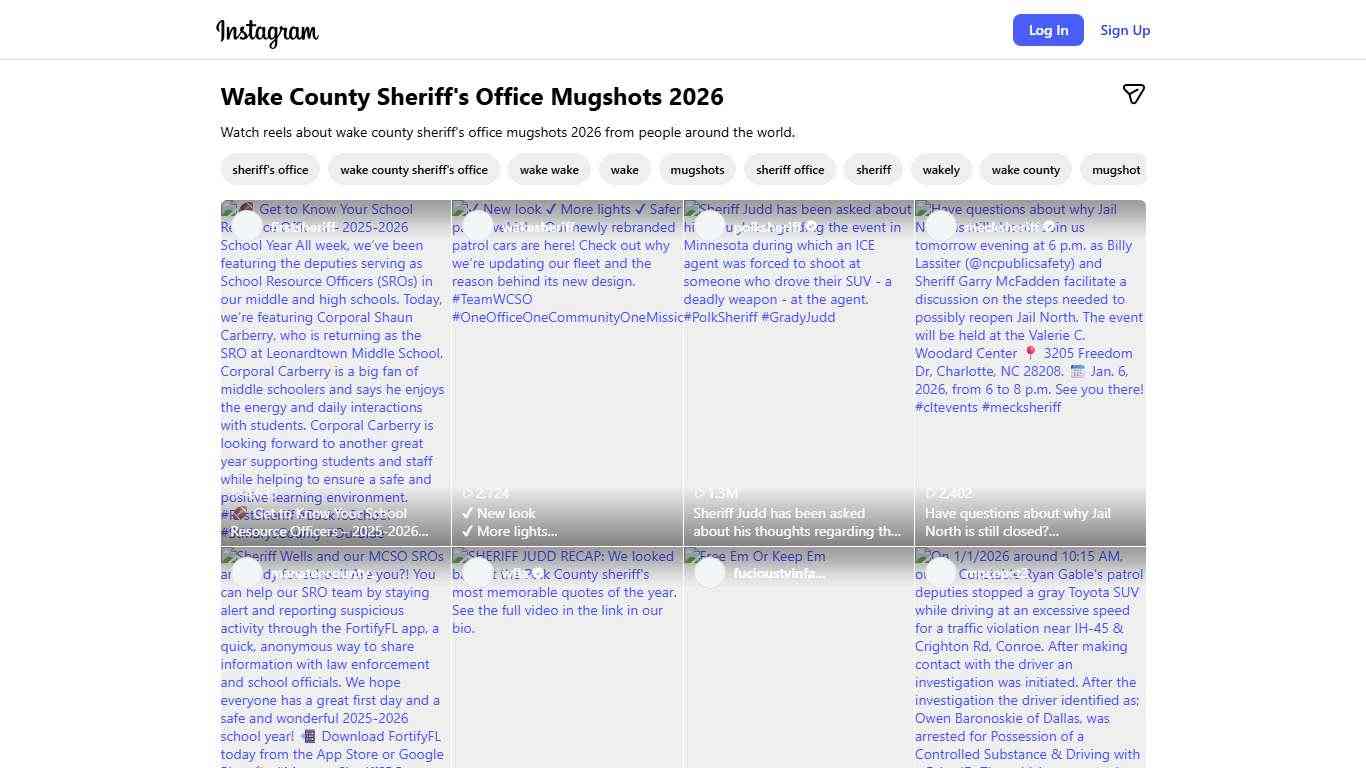Viewport: 1366px width, 768px height.
Task: Click the Instagram logo
Action: point(266,32)
